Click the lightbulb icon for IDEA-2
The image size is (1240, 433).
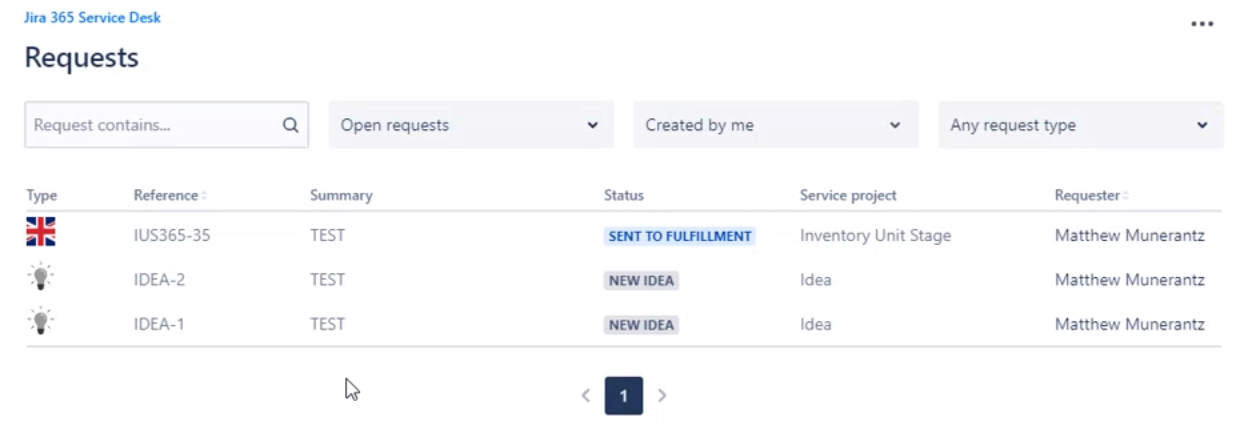[x=41, y=278]
